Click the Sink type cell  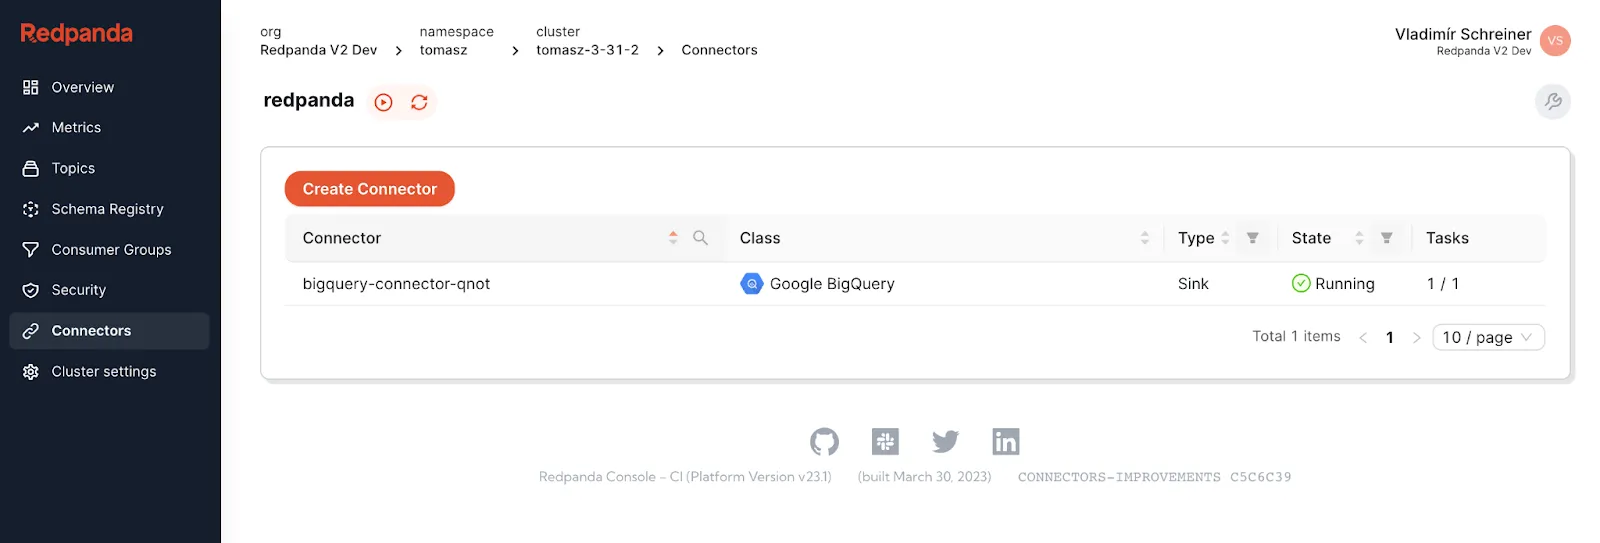[1193, 284]
